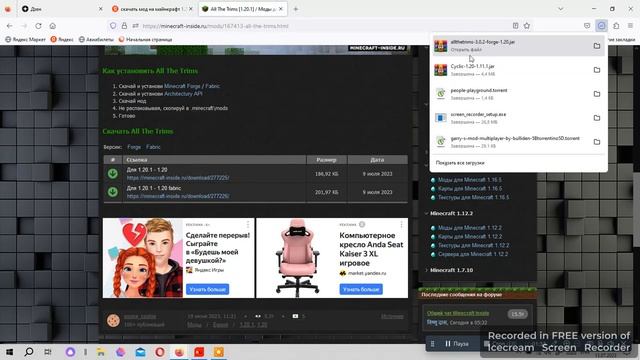Click the padlock site security icon
640x360 pixels.
point(124,26)
